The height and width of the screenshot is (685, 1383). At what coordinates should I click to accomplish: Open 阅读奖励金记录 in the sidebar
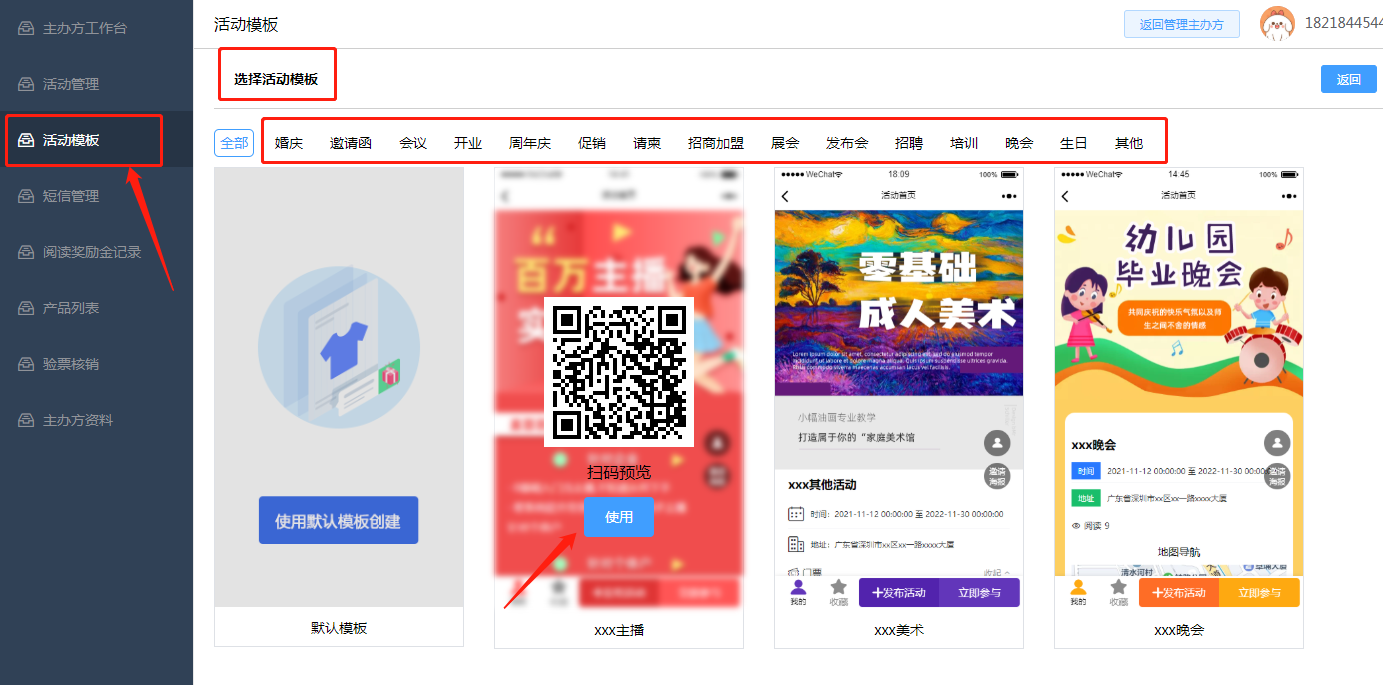click(x=92, y=252)
